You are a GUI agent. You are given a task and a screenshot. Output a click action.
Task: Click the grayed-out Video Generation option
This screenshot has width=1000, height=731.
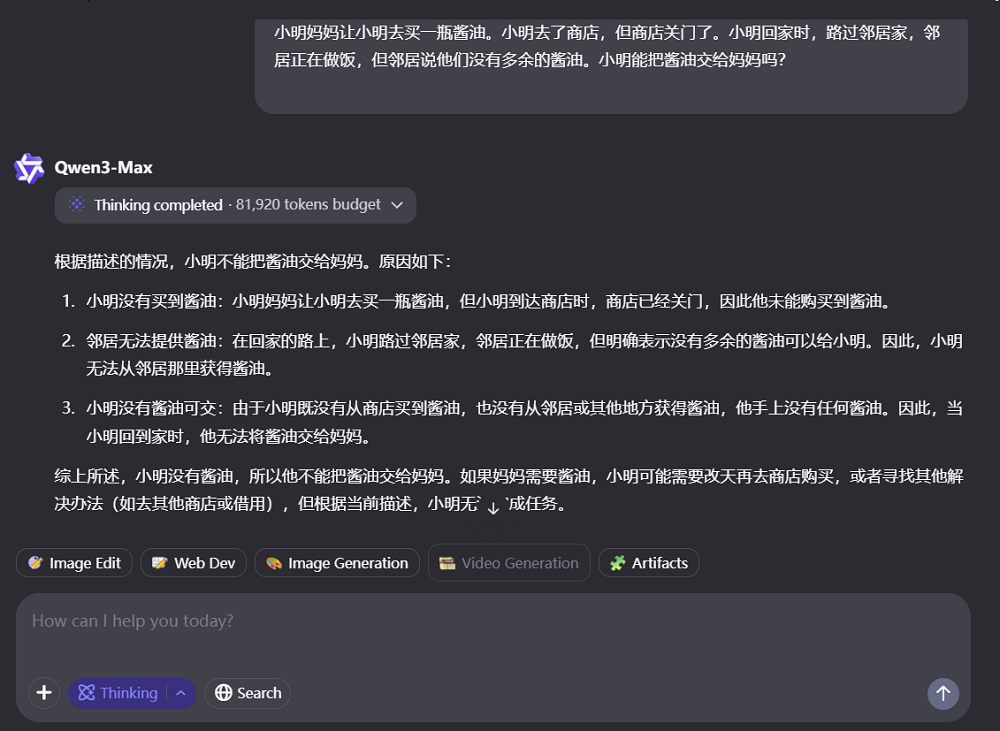coord(508,563)
